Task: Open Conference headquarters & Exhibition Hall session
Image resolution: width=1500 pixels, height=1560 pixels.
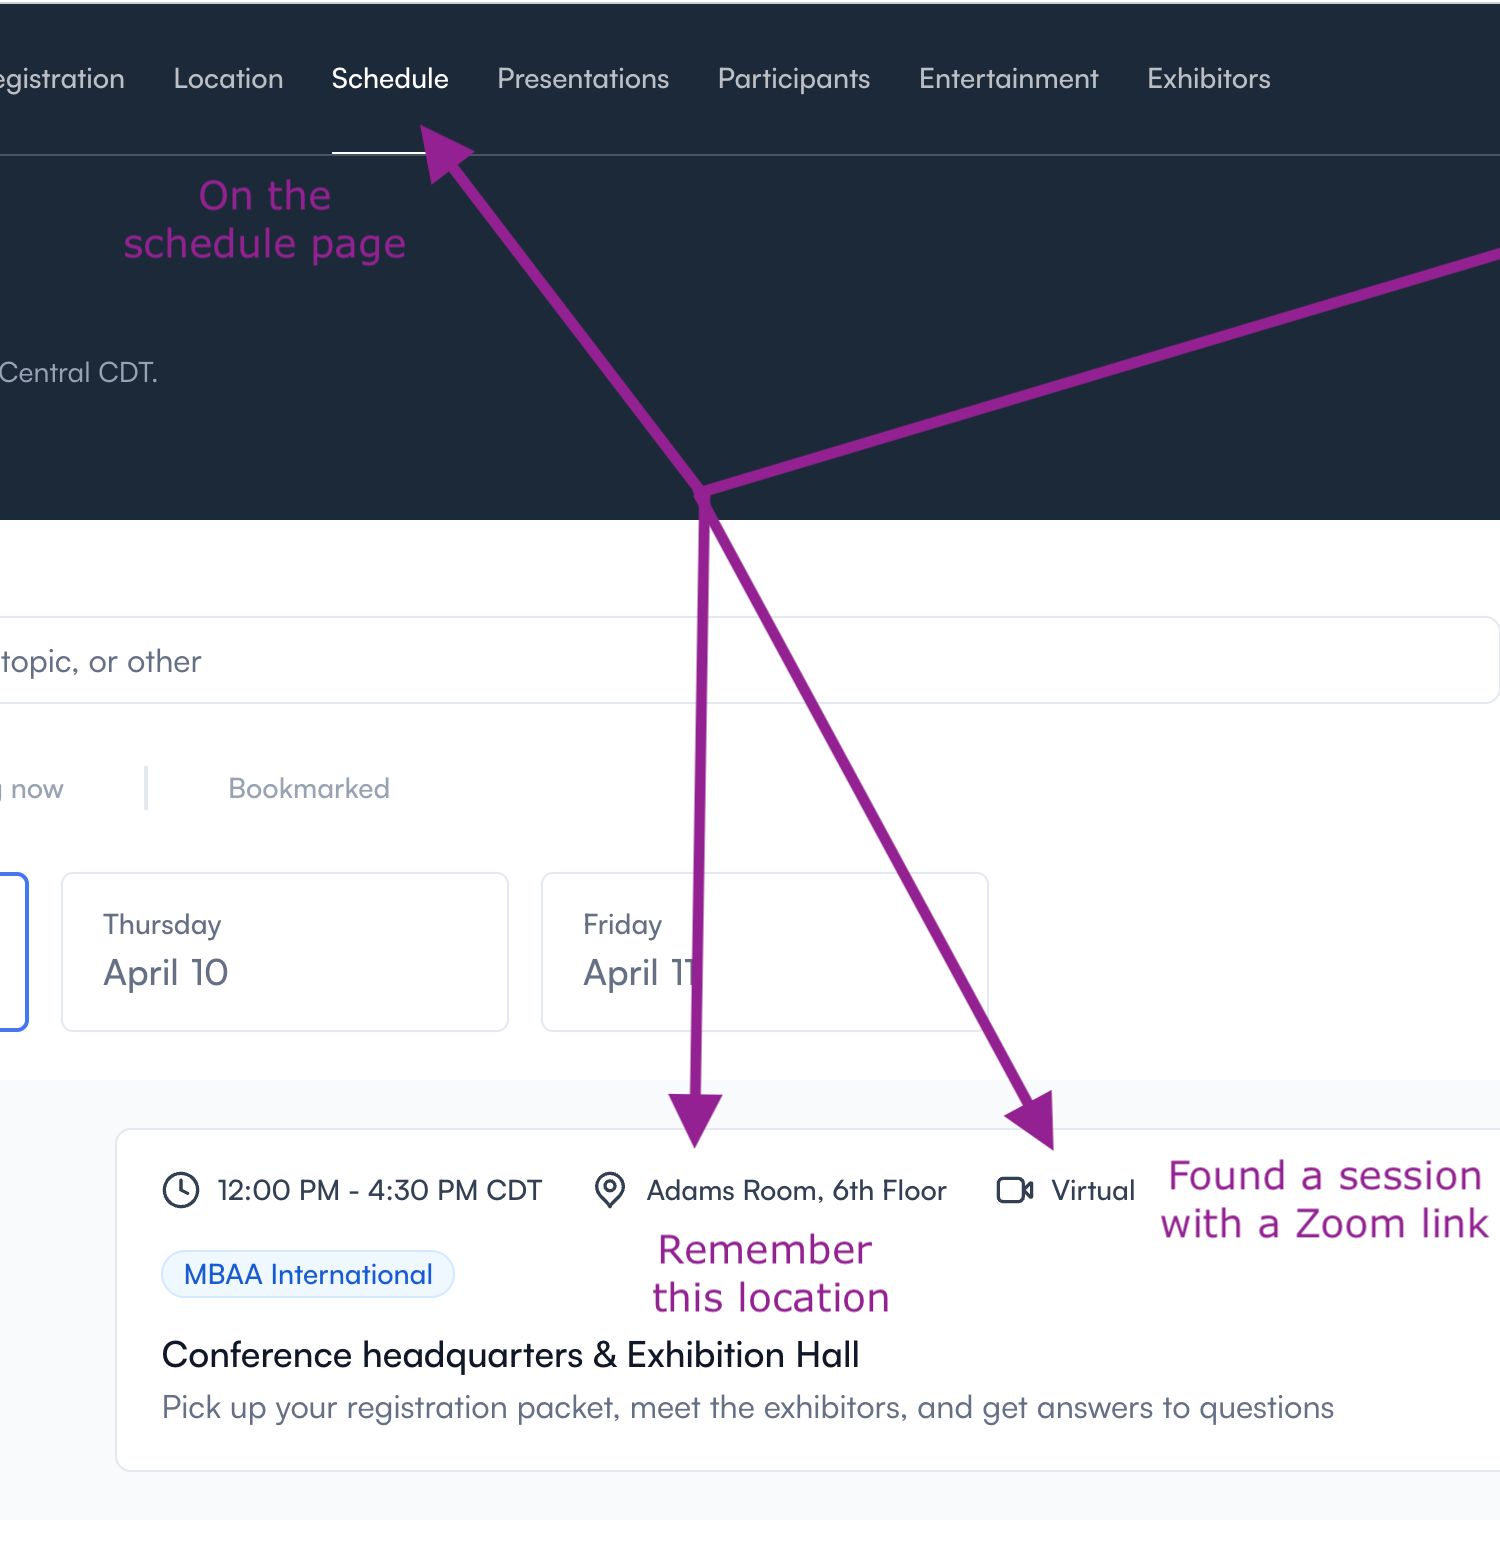Action: point(510,1355)
